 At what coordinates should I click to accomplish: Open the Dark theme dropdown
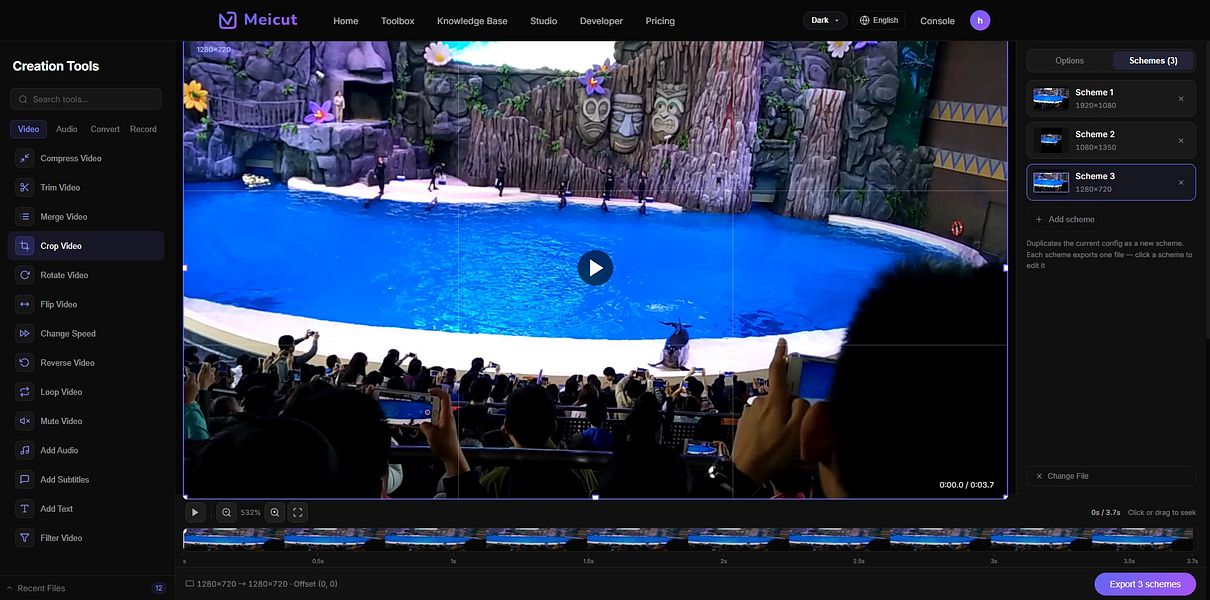pyautogui.click(x=825, y=20)
